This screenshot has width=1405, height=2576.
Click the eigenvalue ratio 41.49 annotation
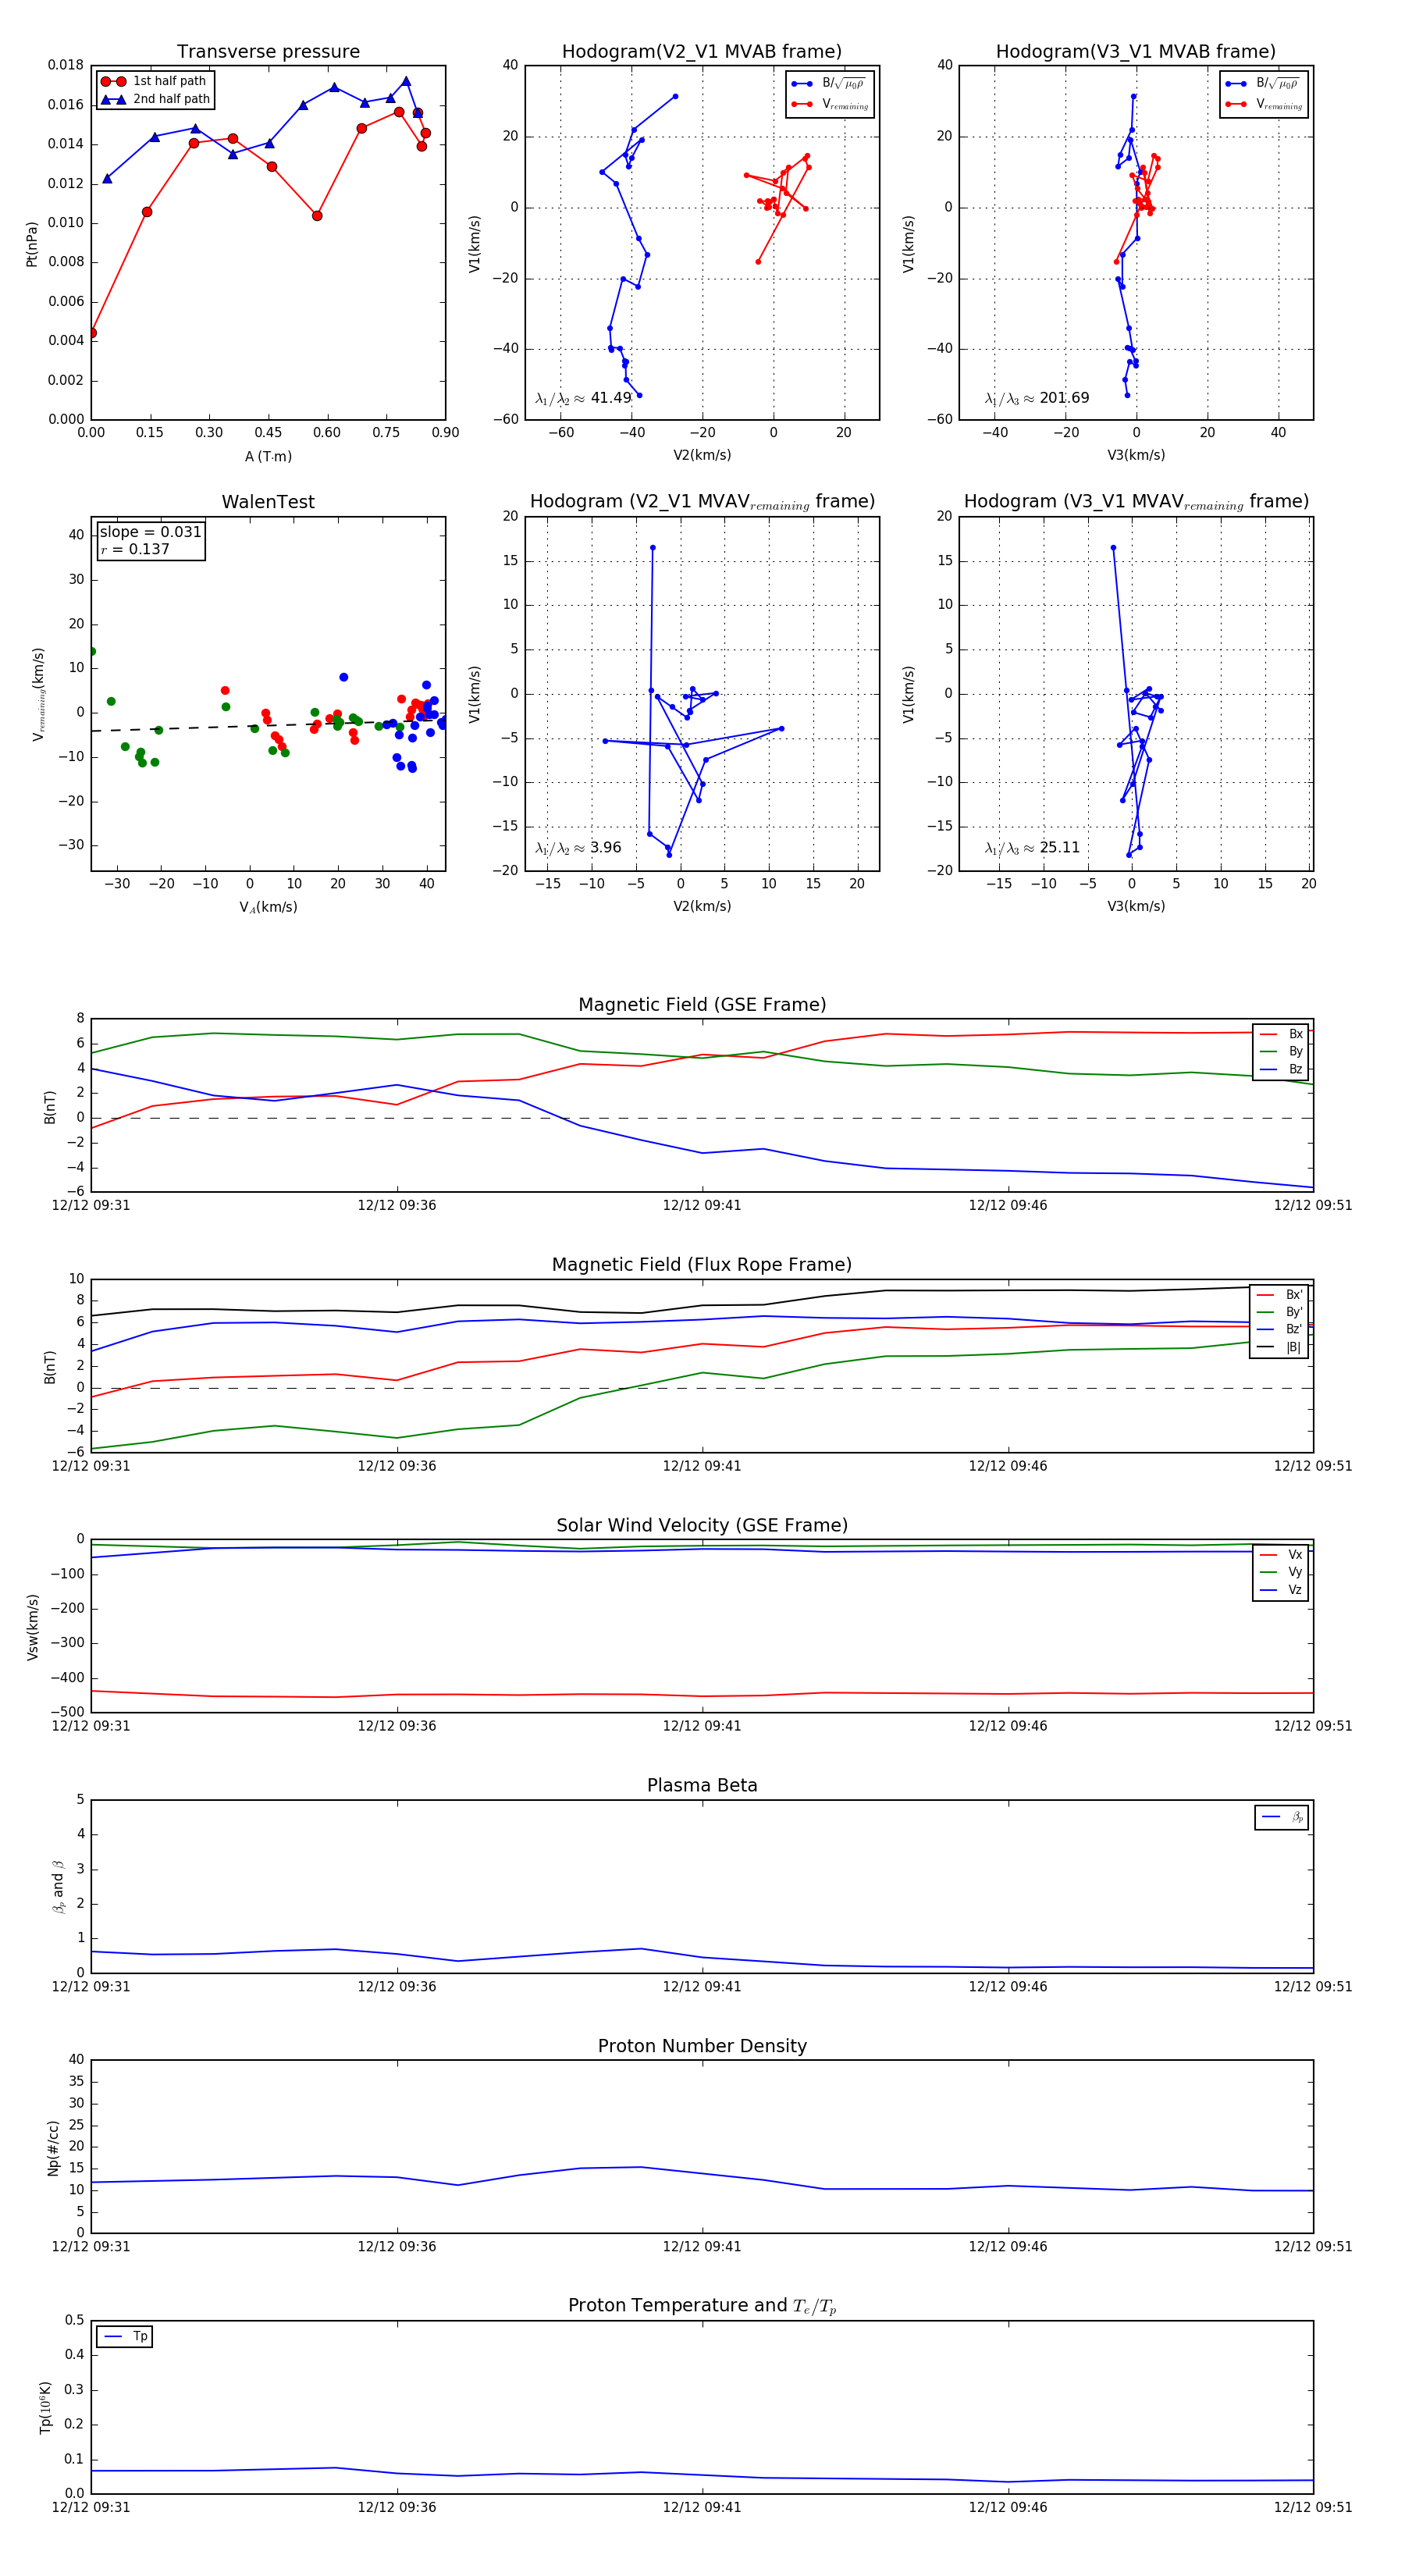[583, 398]
